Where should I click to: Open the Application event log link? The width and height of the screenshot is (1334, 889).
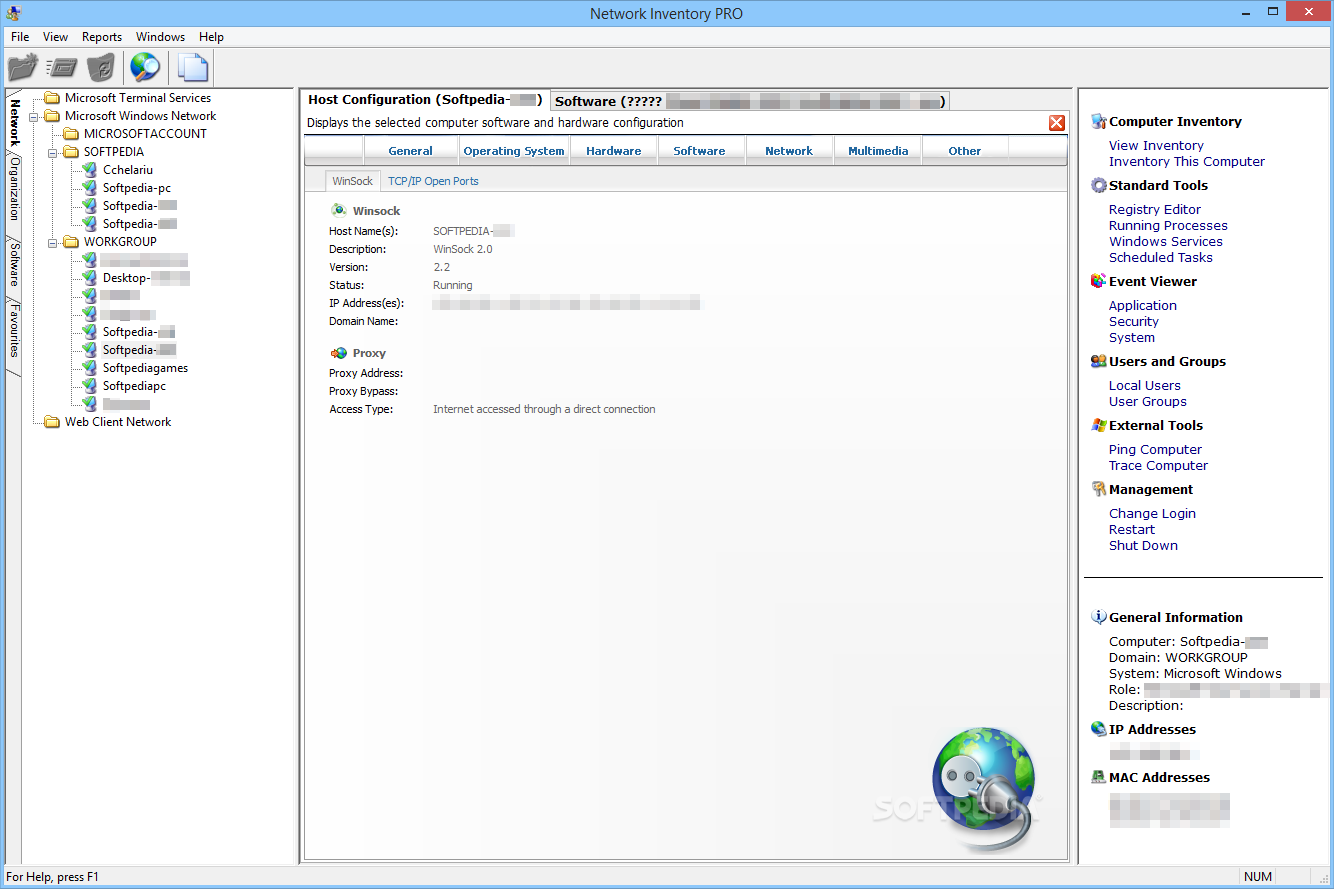pos(1143,305)
